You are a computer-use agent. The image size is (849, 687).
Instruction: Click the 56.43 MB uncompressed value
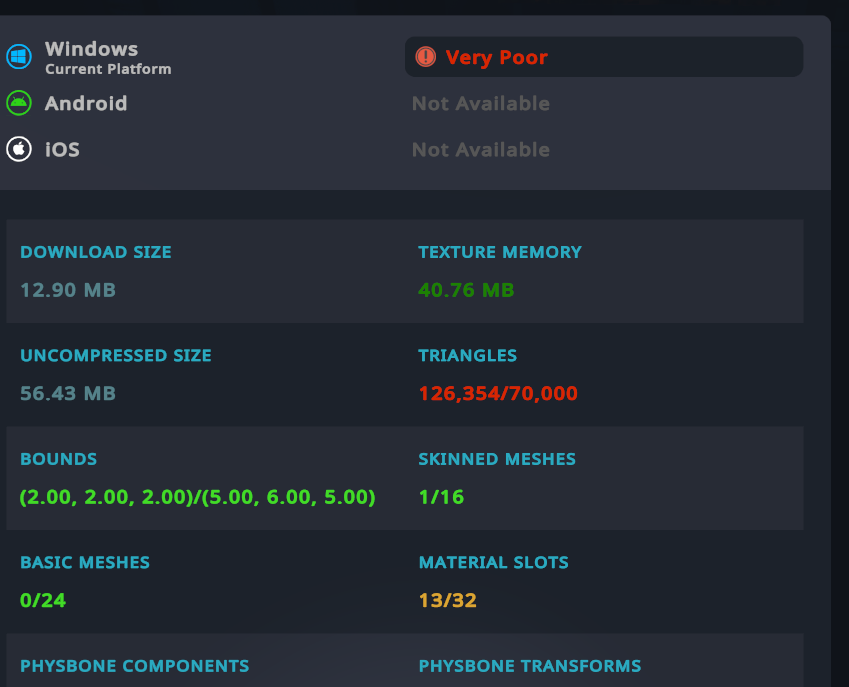pyautogui.click(x=68, y=394)
